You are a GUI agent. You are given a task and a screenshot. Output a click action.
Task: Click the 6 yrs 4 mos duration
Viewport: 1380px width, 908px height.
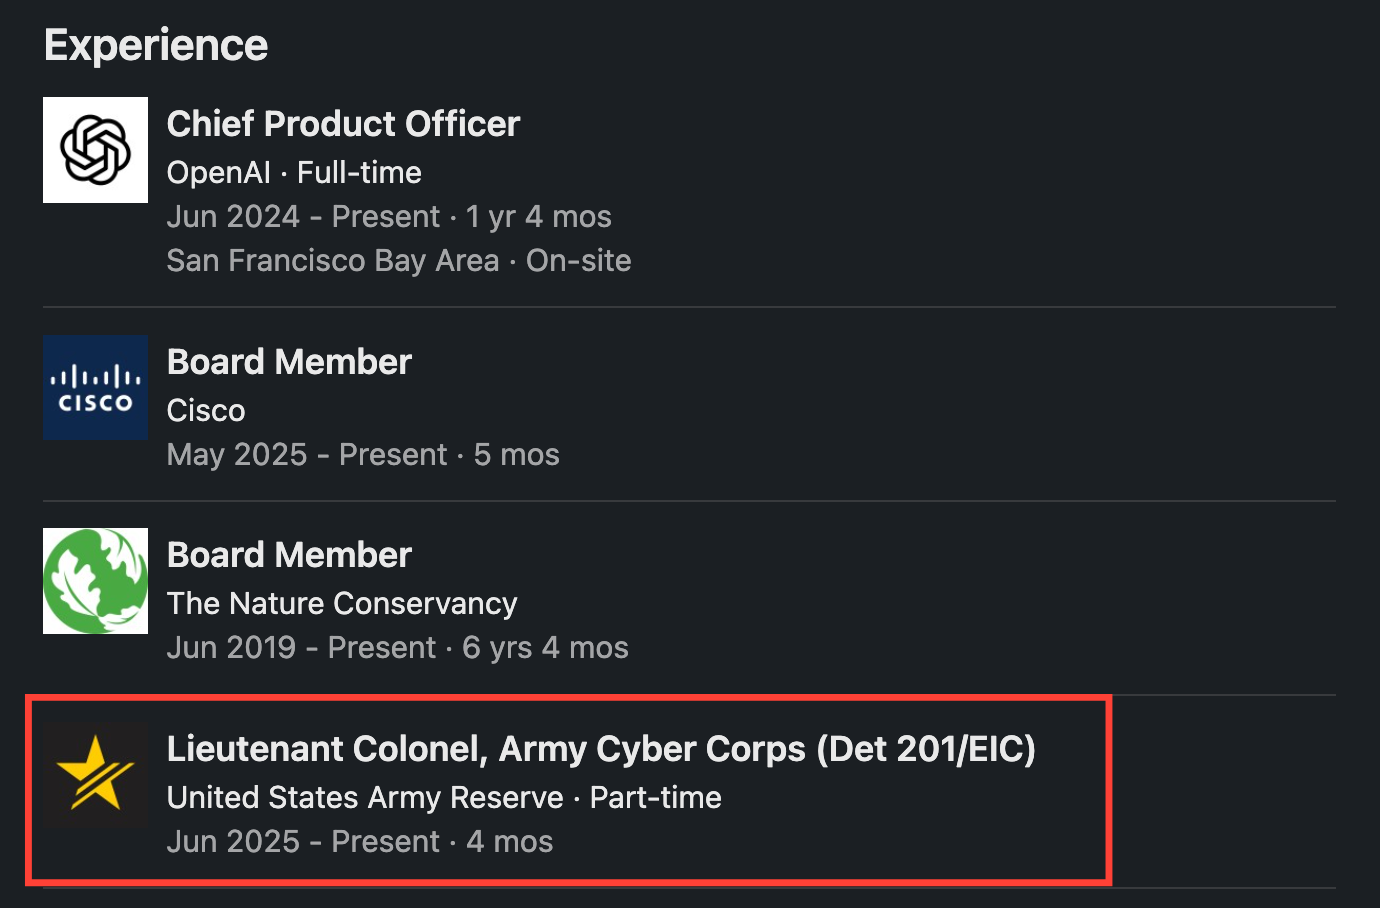[545, 648]
